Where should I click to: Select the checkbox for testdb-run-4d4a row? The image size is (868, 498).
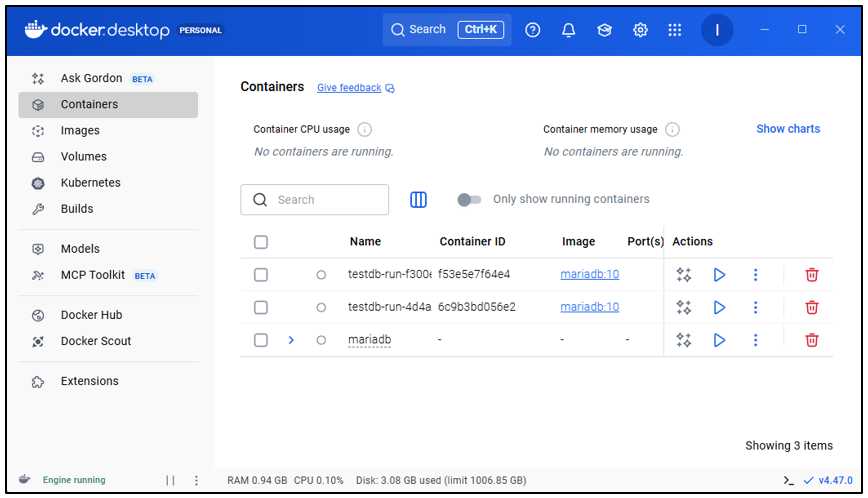[261, 307]
